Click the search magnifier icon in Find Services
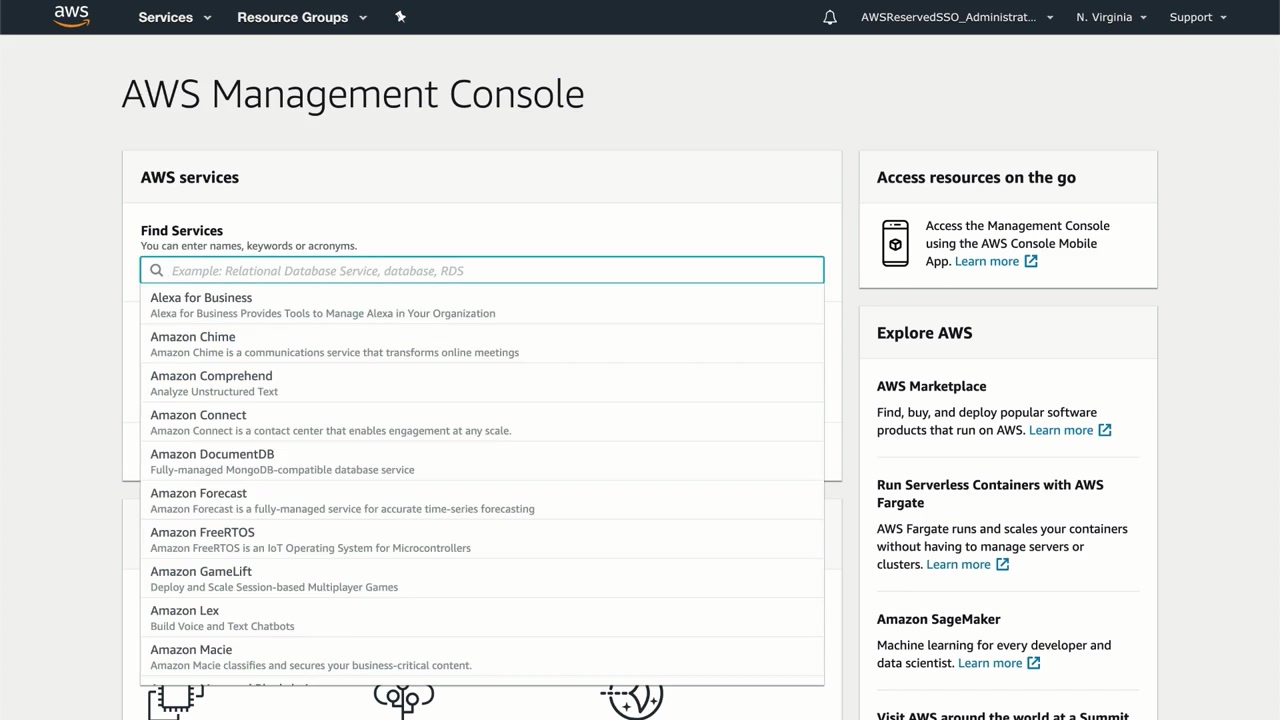 [x=157, y=270]
